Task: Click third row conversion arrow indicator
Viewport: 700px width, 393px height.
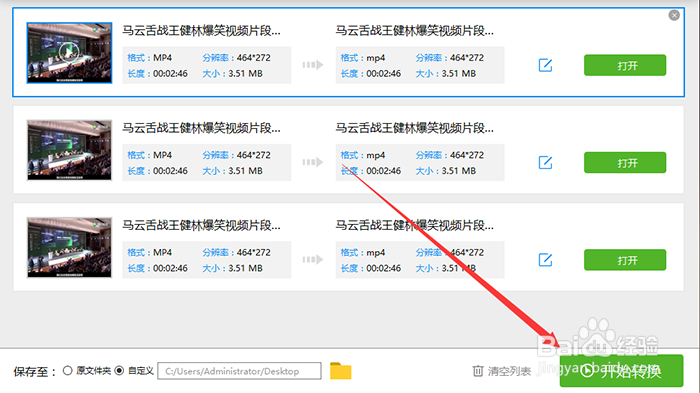Action: (312, 260)
